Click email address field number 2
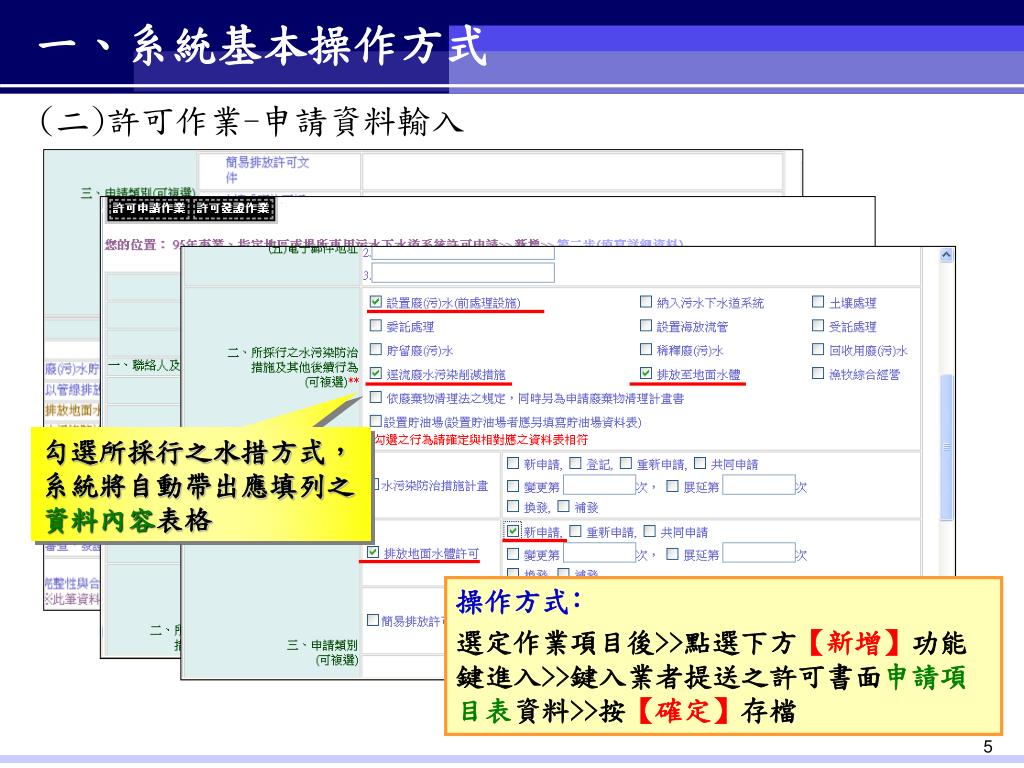 [463, 253]
